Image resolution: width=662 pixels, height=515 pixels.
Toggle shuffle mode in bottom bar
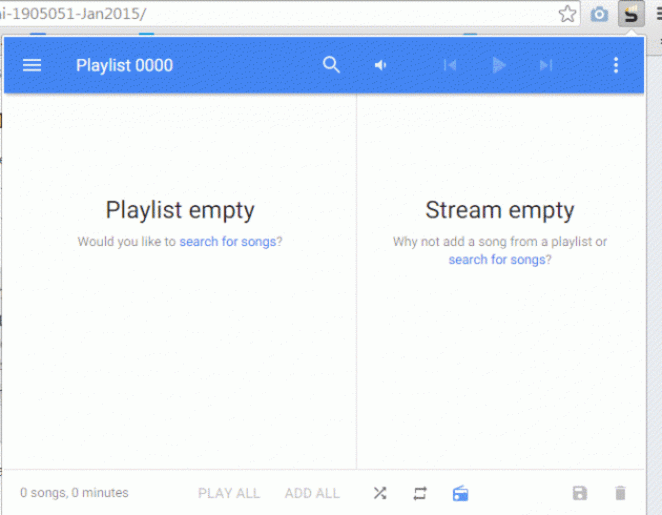(x=380, y=493)
